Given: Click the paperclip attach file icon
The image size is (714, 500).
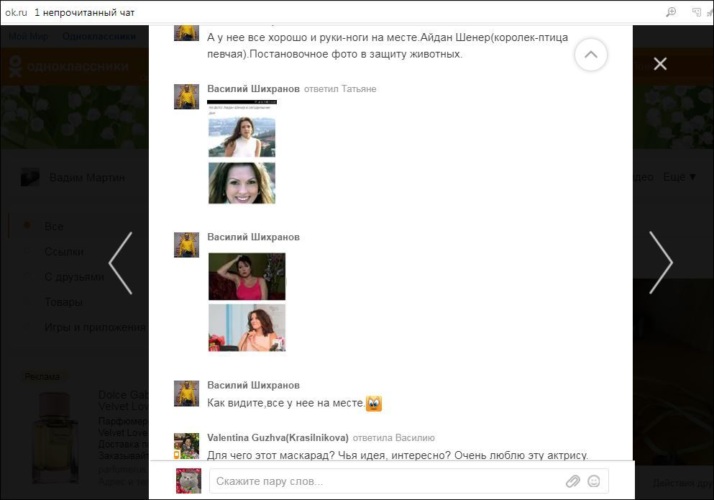Looking at the screenshot, I should [x=573, y=481].
